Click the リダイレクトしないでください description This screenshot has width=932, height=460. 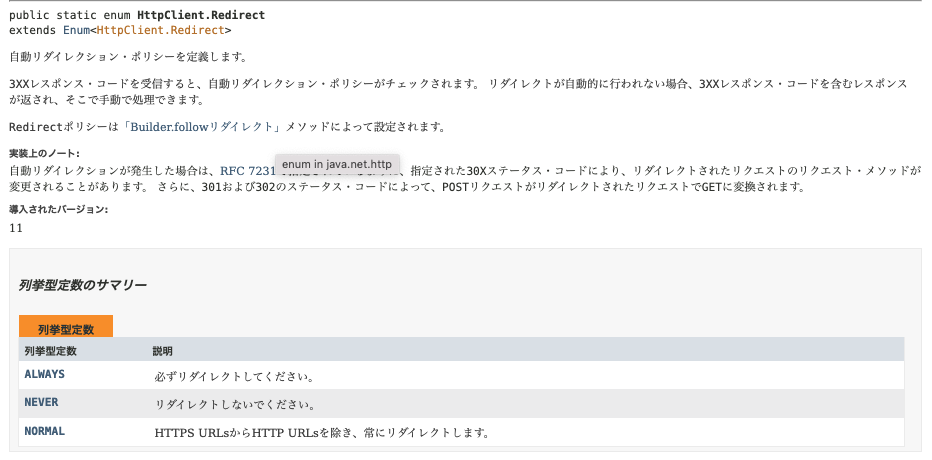tap(237, 404)
